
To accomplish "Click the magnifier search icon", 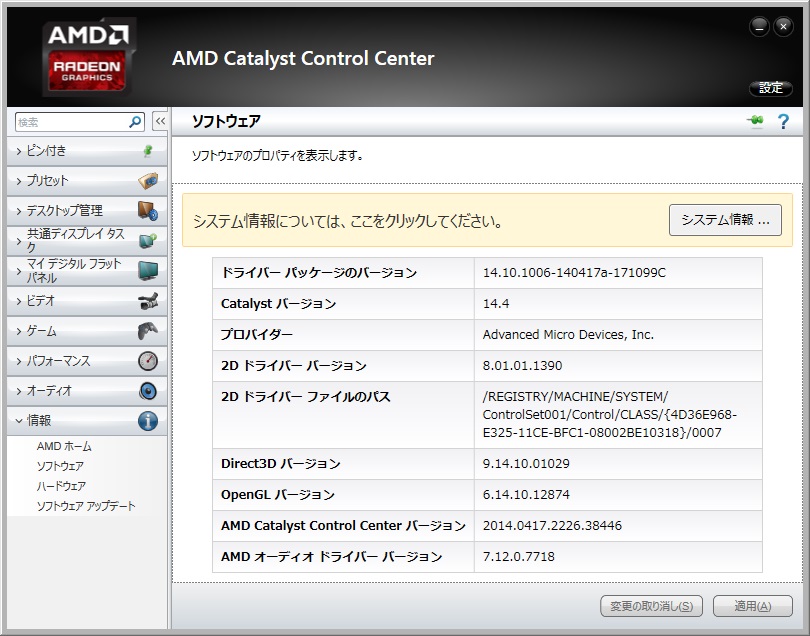I will [135, 122].
